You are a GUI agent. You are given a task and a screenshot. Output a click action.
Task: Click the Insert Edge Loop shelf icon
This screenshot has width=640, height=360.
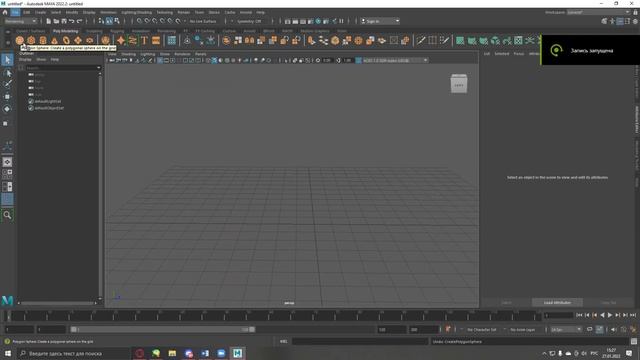pyautogui.click(x=433, y=40)
